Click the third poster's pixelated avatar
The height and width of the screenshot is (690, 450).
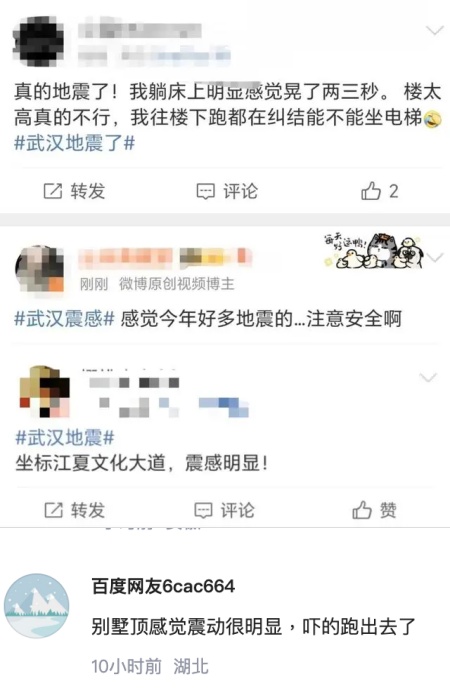(x=45, y=392)
